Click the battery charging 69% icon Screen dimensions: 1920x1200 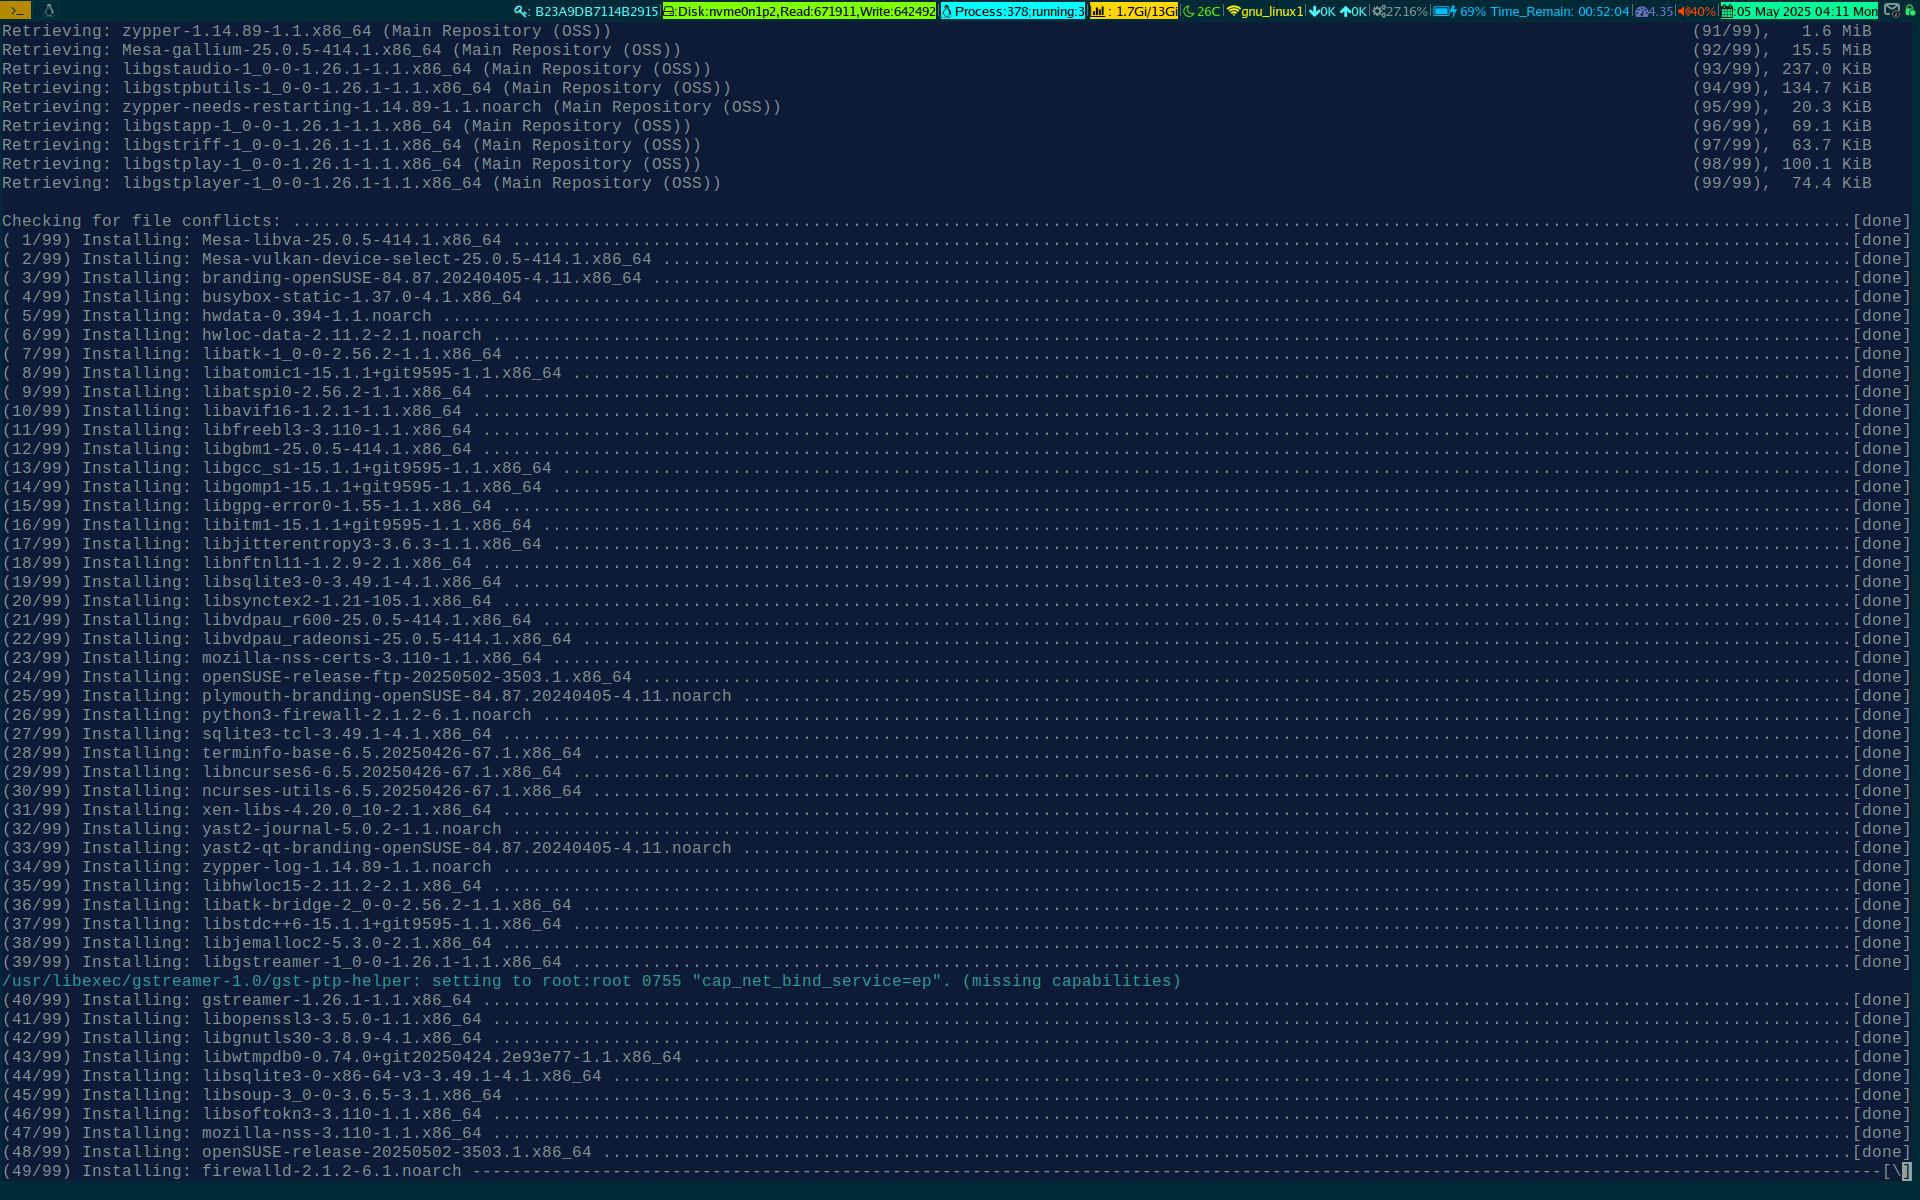1445,11
